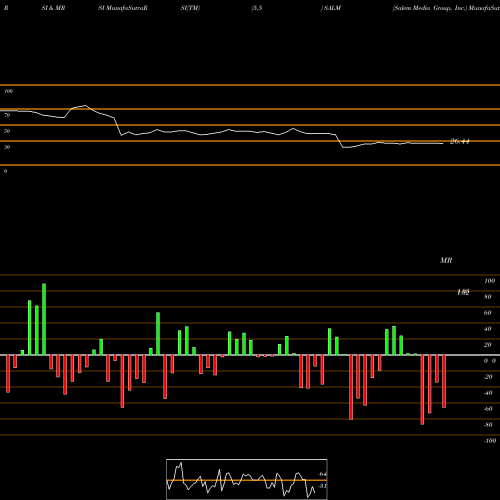Image resolution: width=500 pixels, height=500 pixels.
Task: Click the 50 level on the RSI axis
Action: point(7,131)
